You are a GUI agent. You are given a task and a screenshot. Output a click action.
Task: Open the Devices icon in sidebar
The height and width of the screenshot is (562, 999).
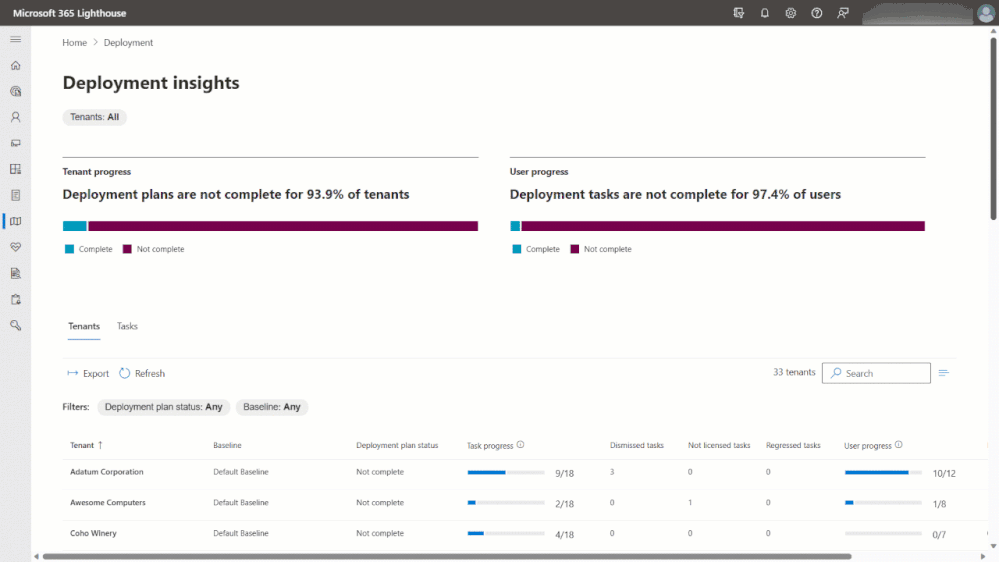[x=15, y=143]
